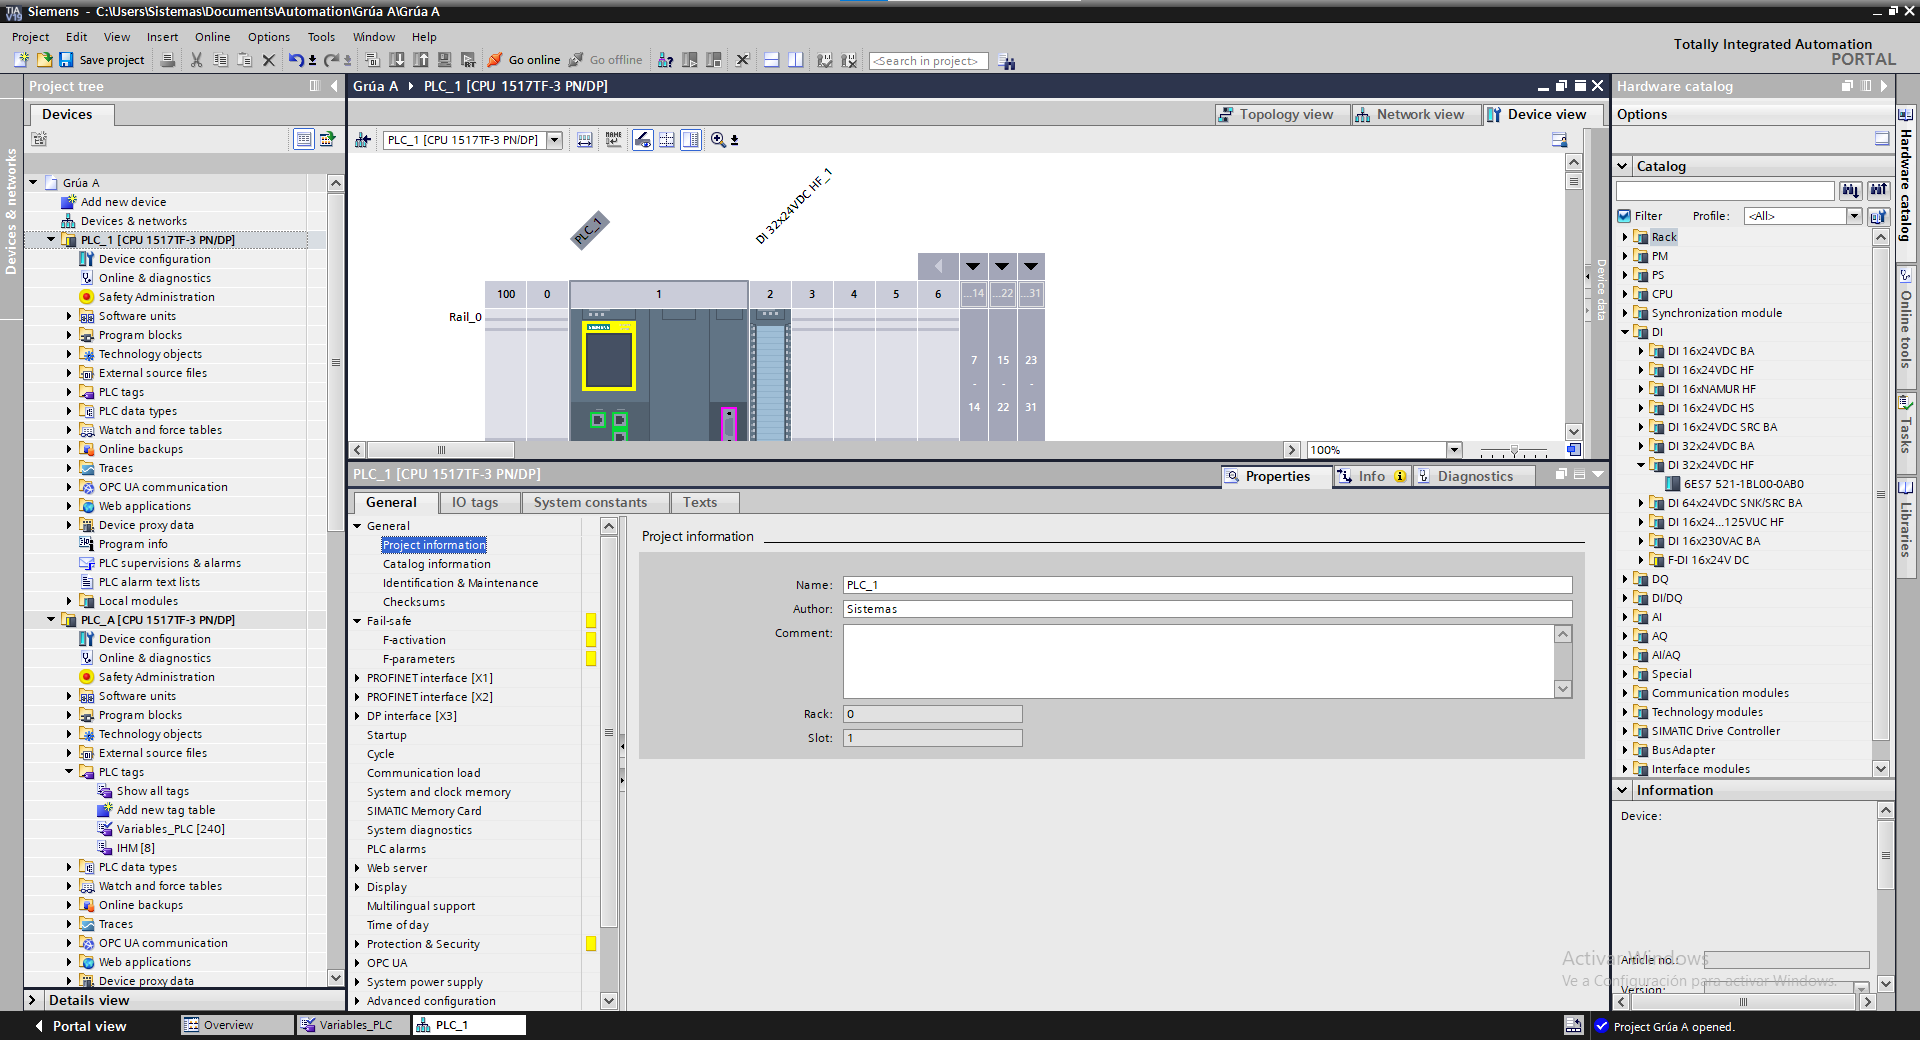Open the PLC_1 device selector dropdown

point(554,140)
